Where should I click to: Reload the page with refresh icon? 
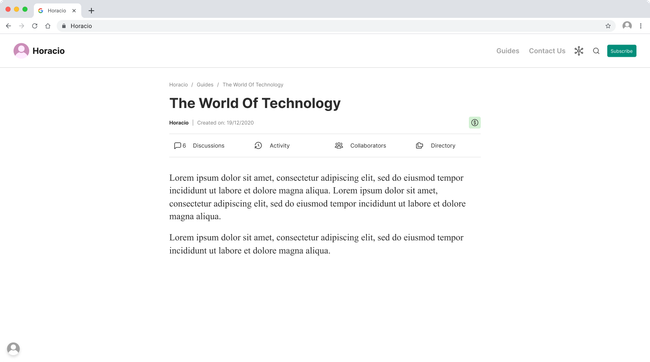pyautogui.click(x=35, y=26)
